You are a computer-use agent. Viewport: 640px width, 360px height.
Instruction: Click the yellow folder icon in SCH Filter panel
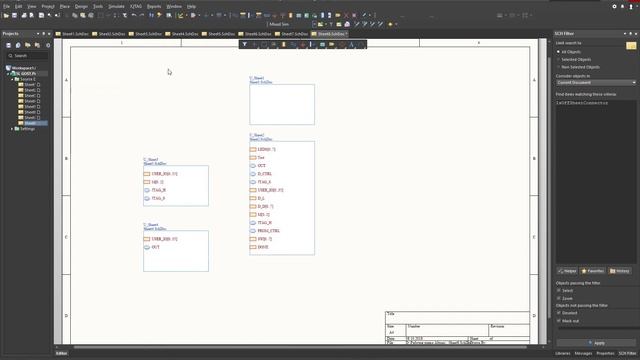631,46
